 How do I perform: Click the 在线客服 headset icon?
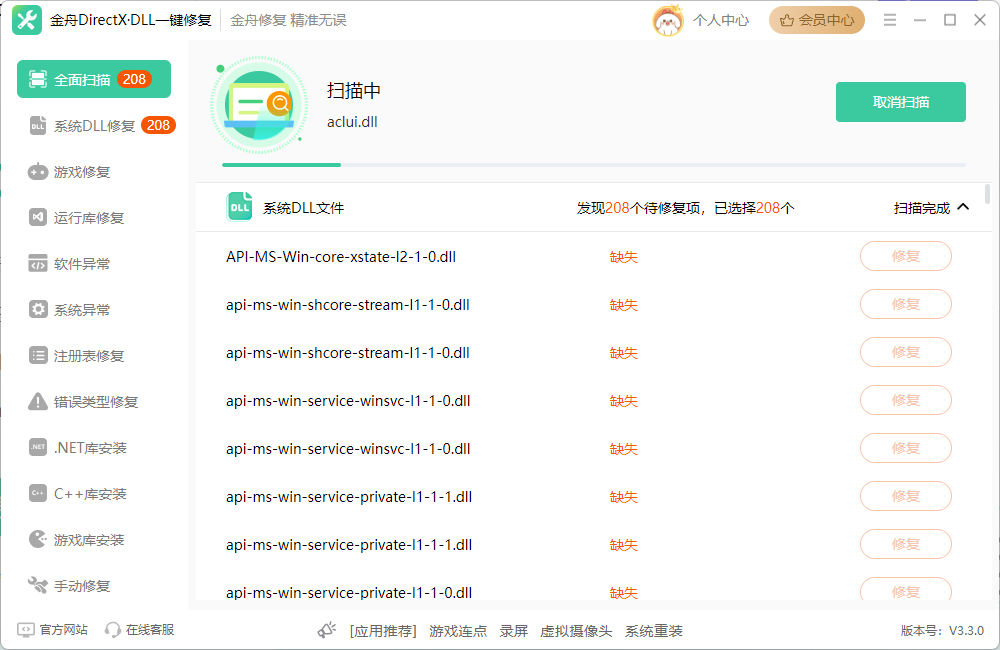click(112, 630)
